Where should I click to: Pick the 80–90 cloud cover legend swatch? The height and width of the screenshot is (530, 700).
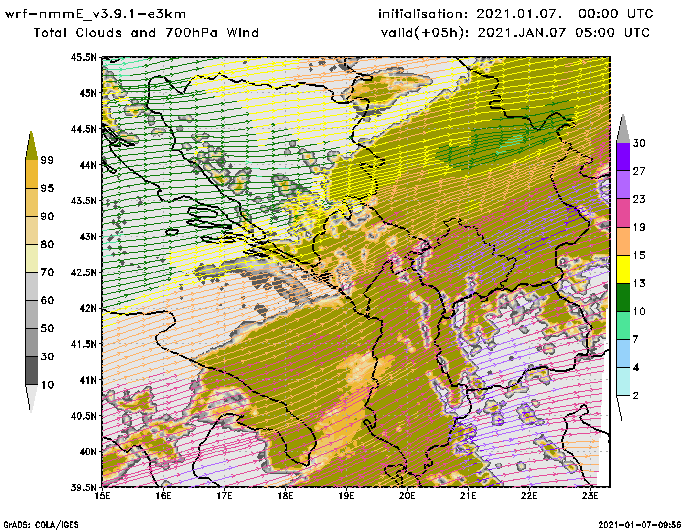tap(31, 230)
